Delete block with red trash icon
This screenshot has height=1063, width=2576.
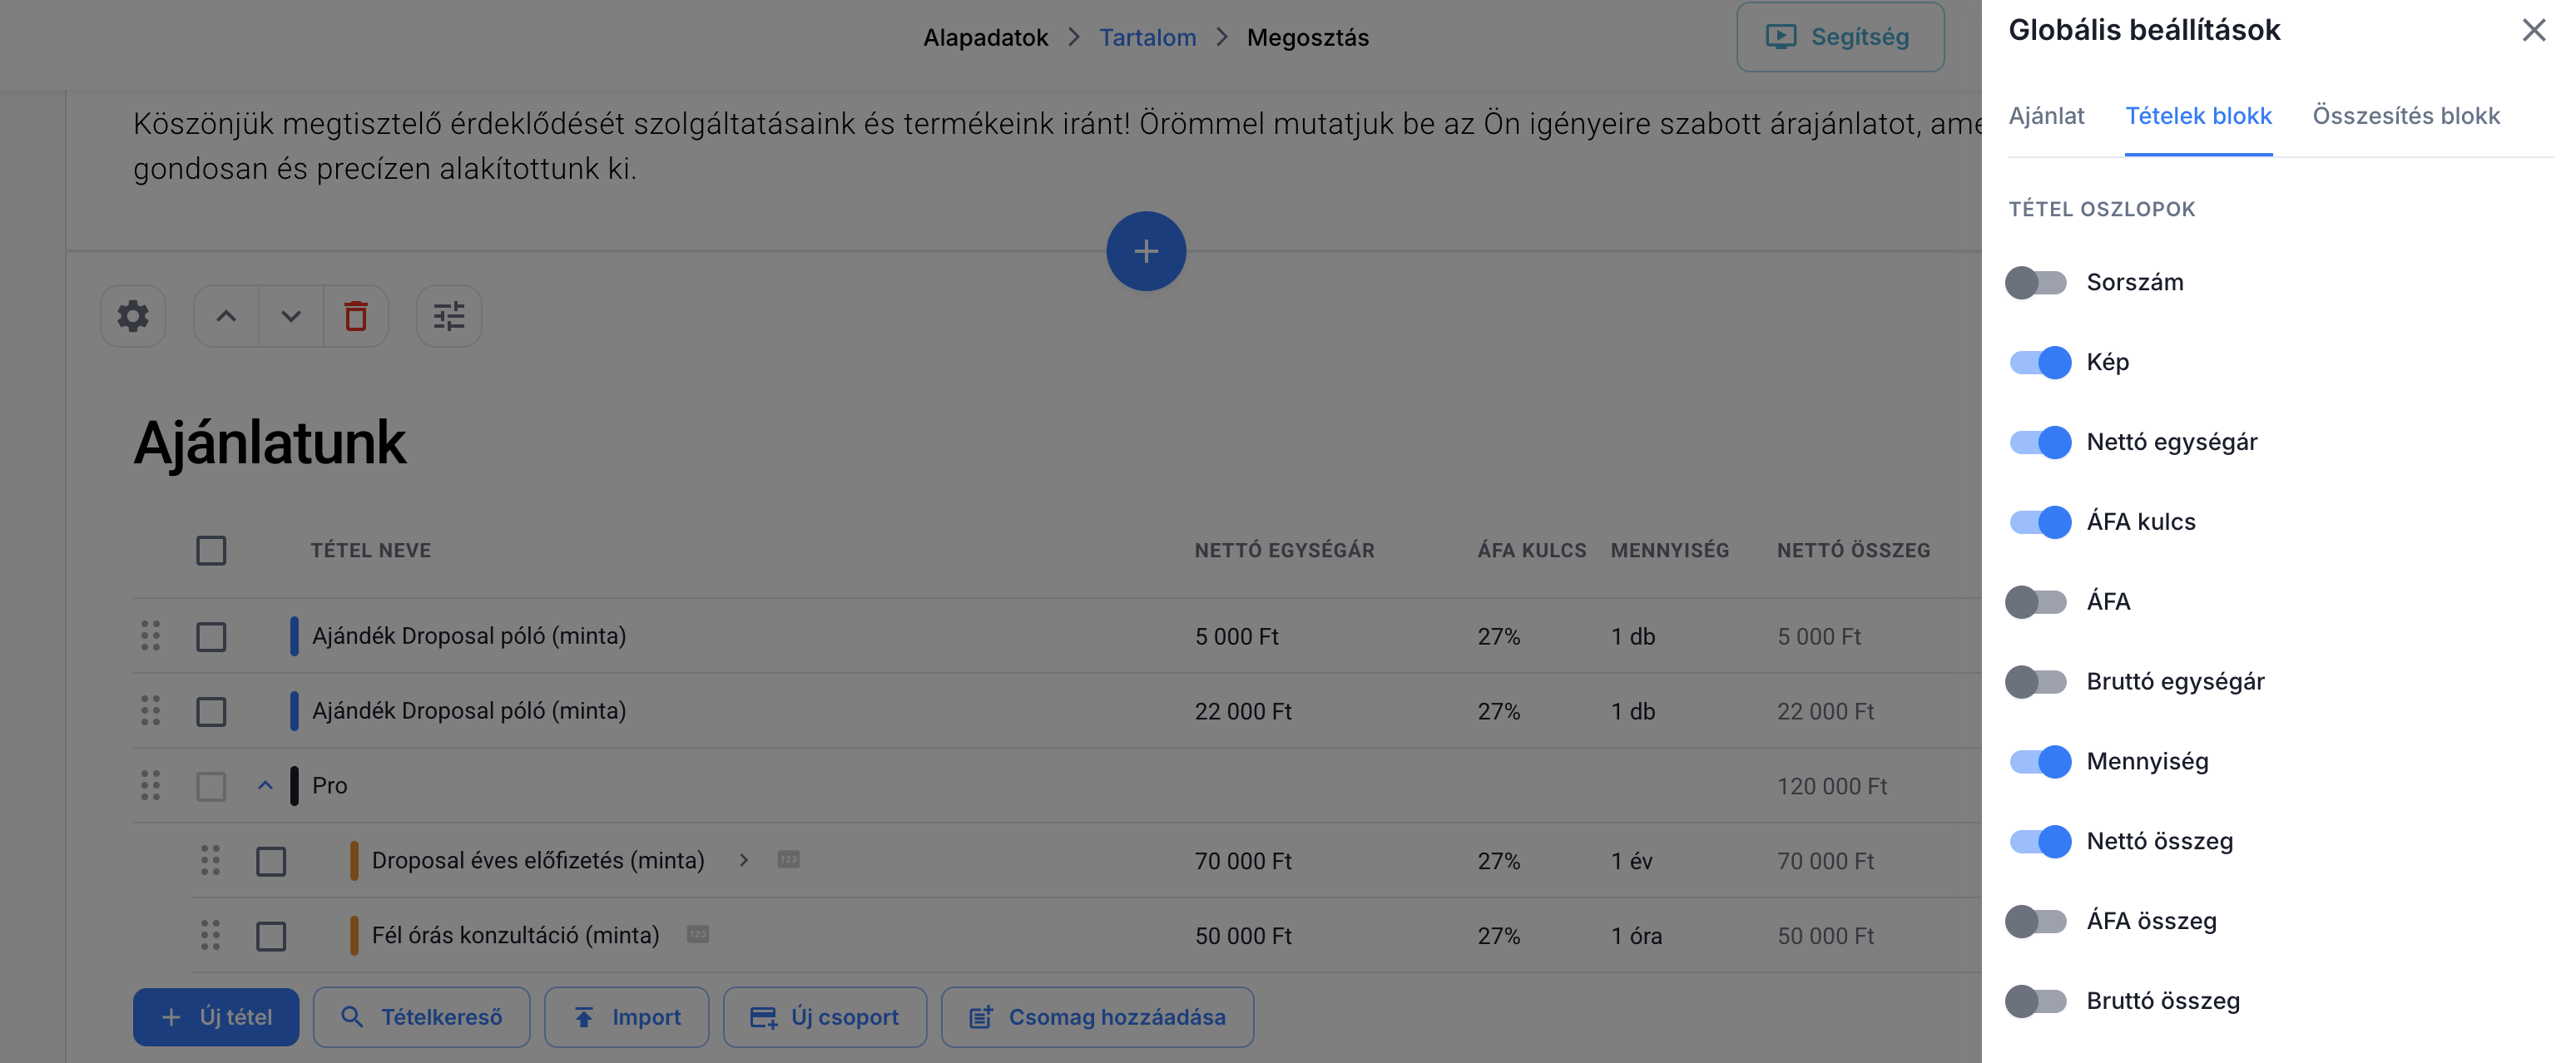click(355, 316)
